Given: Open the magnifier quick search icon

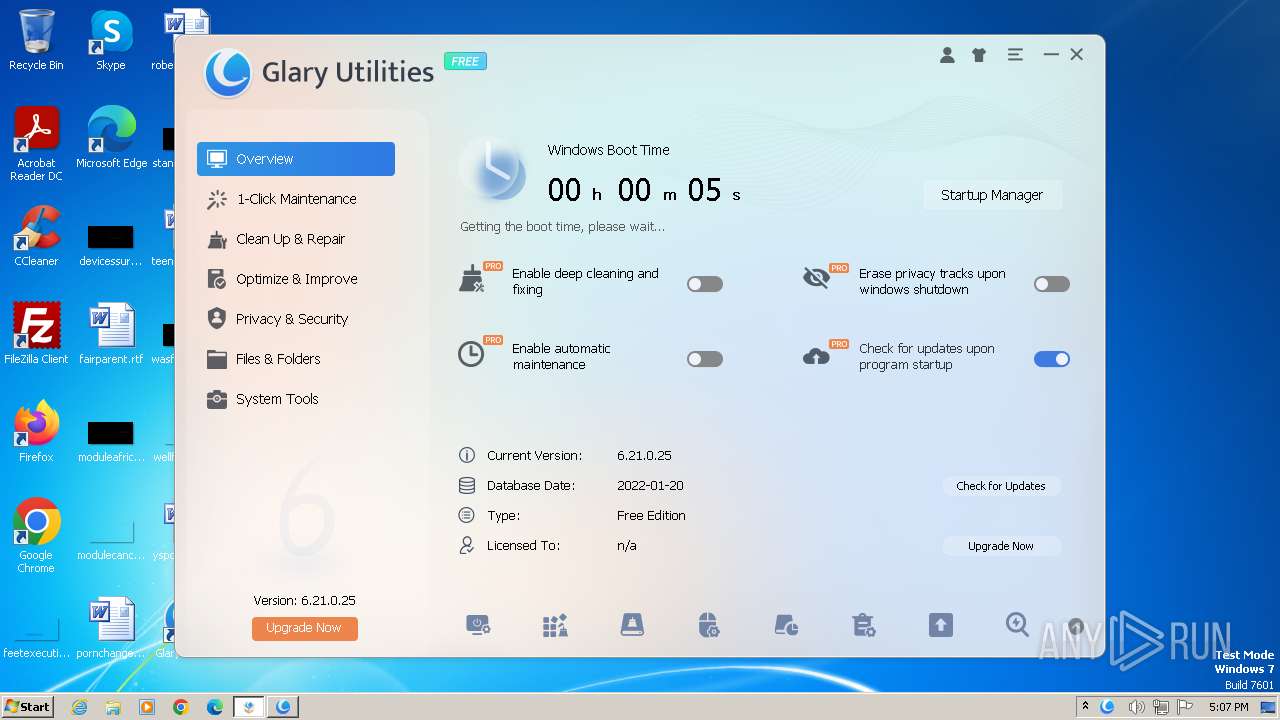Looking at the screenshot, I should pos(1017,625).
